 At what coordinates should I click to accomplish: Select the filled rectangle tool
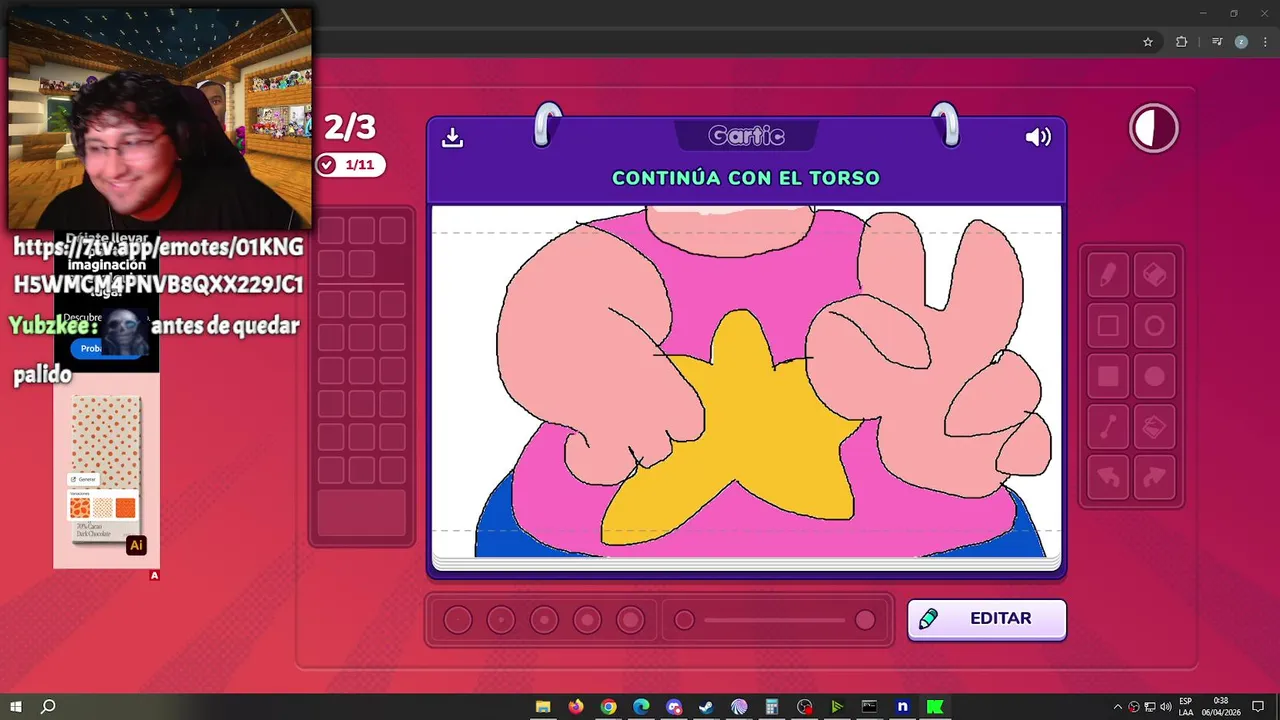[x=1108, y=377]
